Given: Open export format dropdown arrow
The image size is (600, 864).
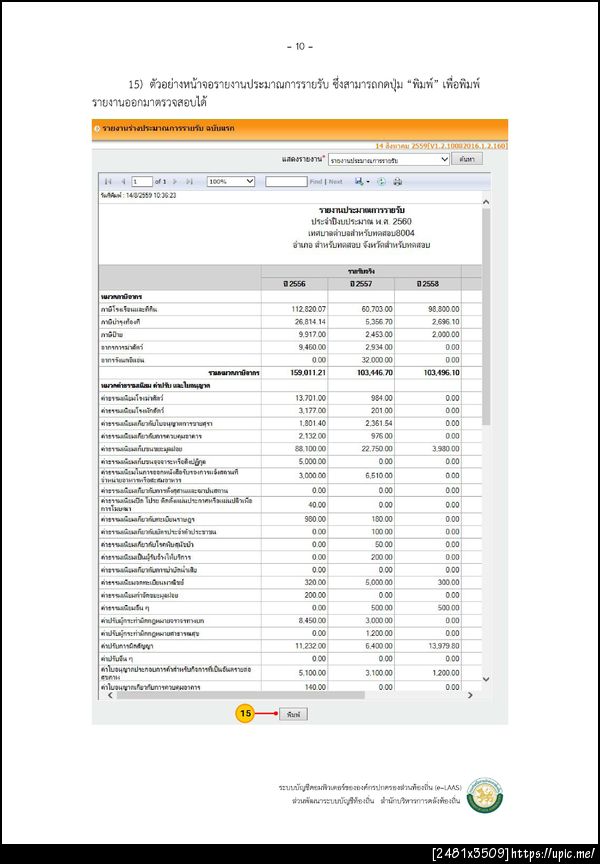Looking at the screenshot, I should (367, 181).
